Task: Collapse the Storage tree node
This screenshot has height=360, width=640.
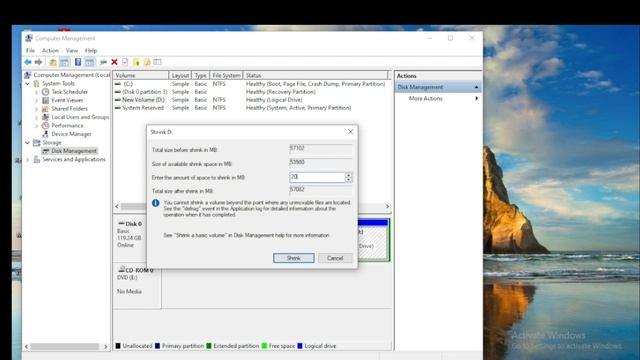Action: [x=28, y=143]
